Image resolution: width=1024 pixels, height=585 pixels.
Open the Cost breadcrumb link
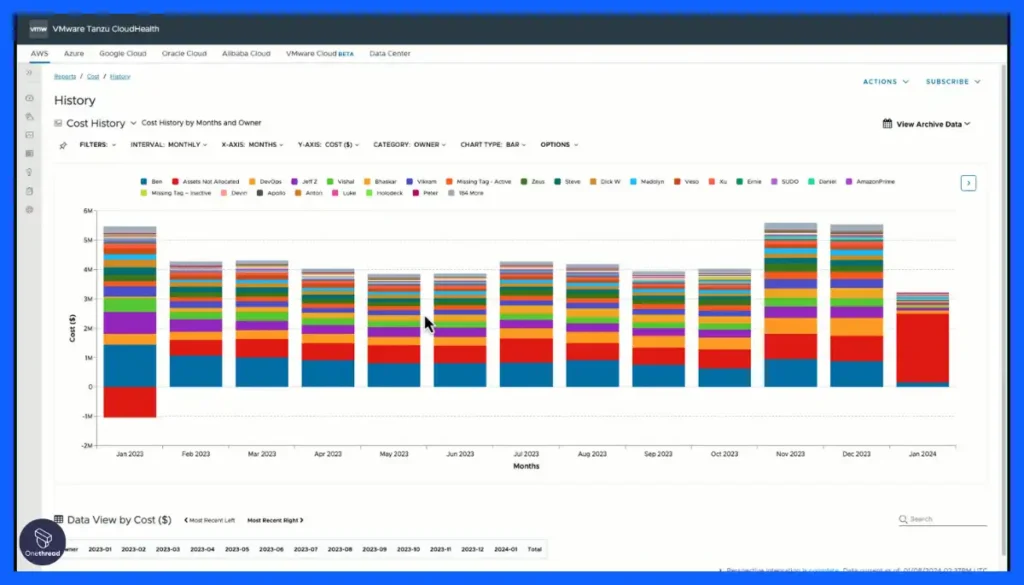pos(93,76)
